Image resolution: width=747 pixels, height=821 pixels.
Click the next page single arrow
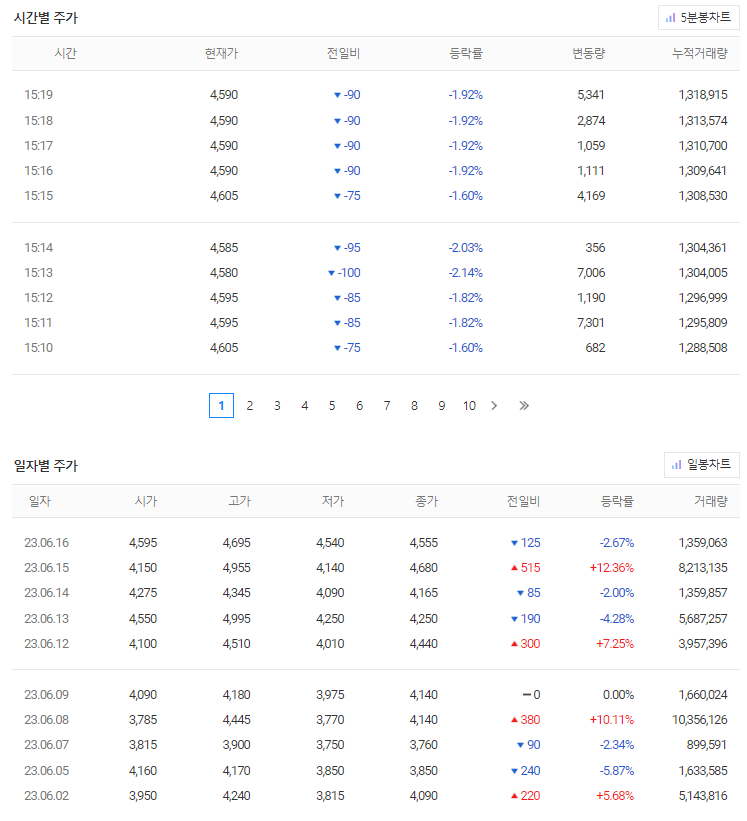pos(494,406)
